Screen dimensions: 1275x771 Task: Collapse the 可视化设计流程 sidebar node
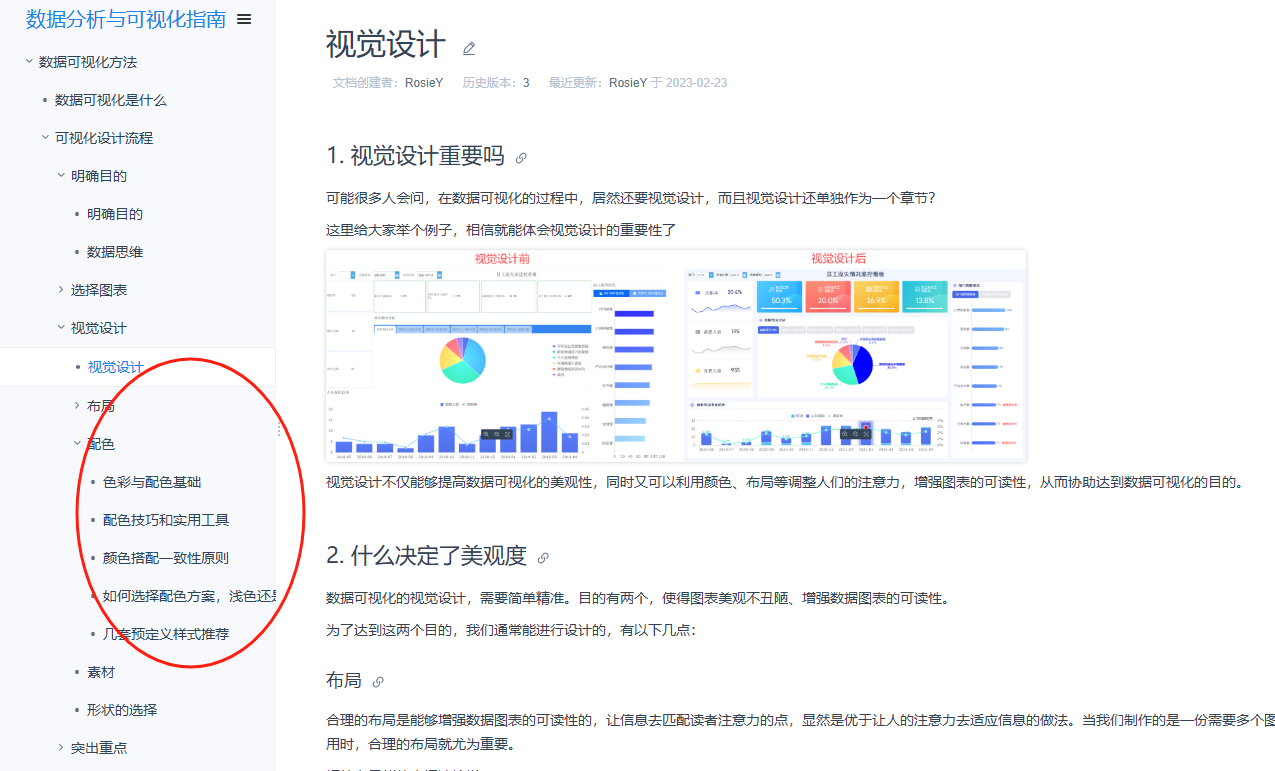tap(44, 138)
